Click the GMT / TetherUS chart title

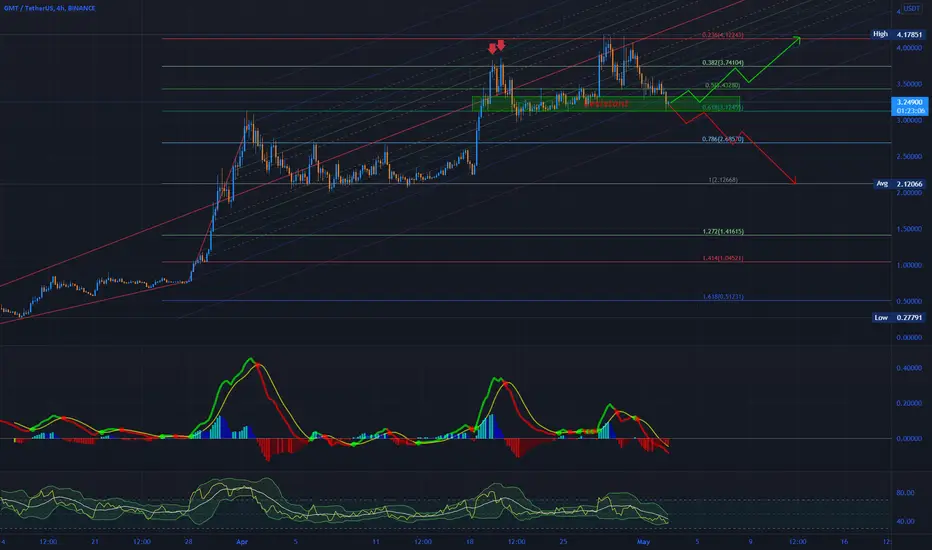point(49,8)
